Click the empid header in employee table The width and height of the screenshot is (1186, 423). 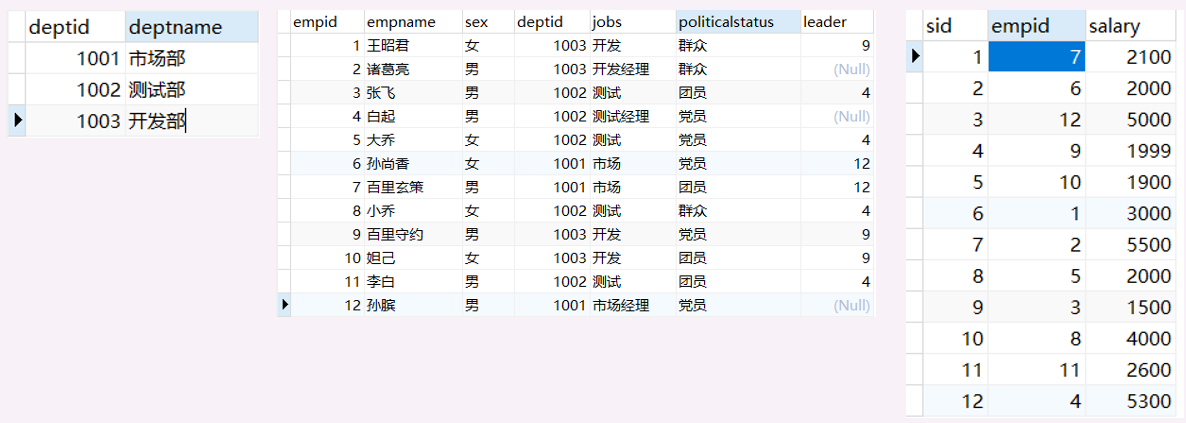click(x=328, y=22)
